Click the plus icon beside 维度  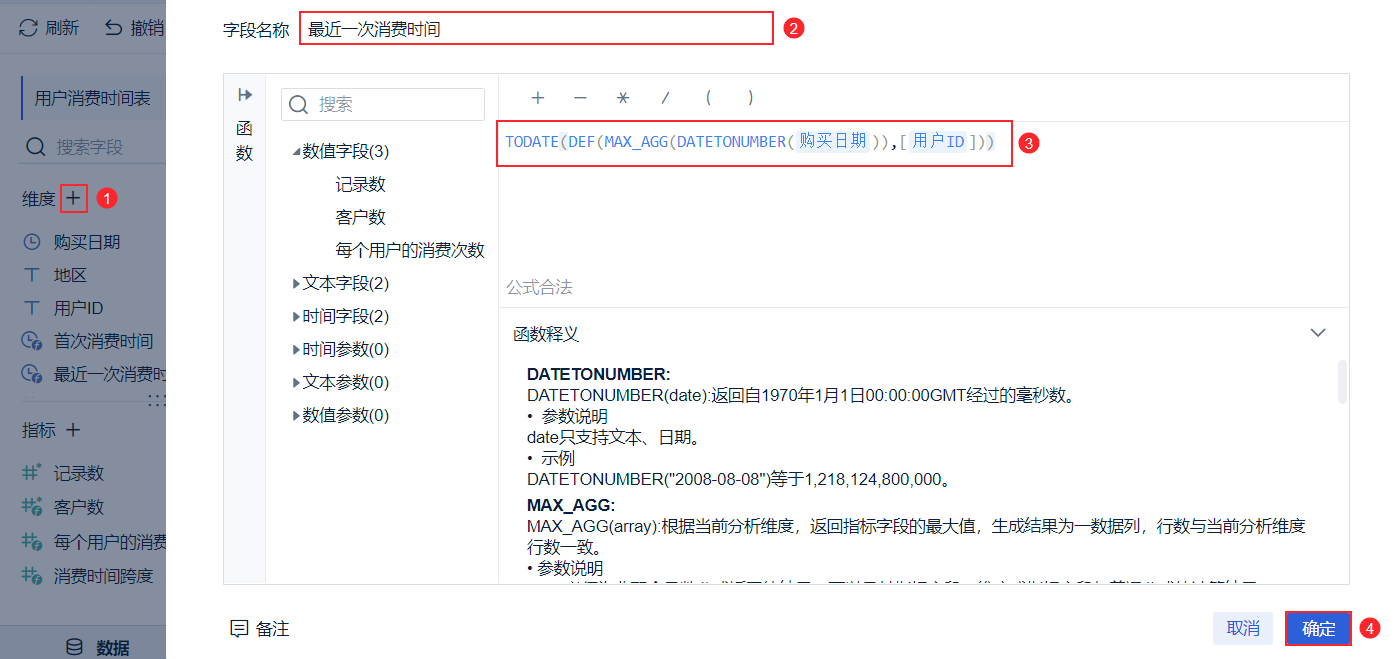(x=73, y=198)
